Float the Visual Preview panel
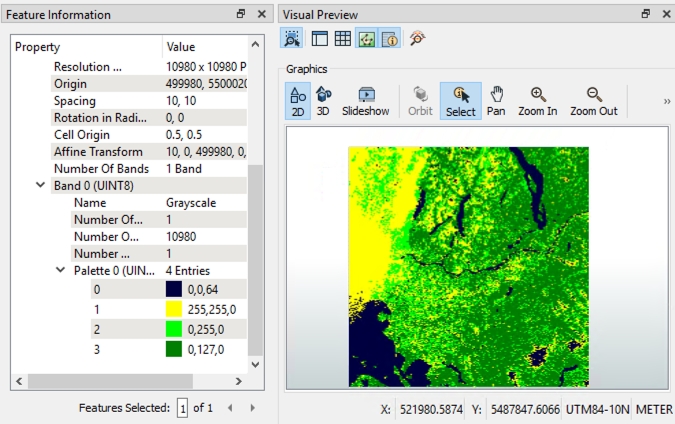 [x=646, y=14]
